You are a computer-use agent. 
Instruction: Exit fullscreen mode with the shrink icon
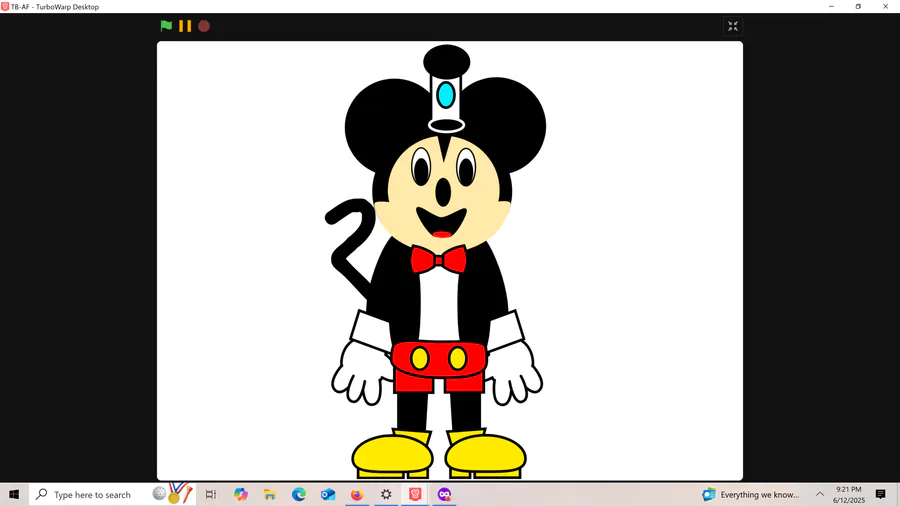(733, 26)
